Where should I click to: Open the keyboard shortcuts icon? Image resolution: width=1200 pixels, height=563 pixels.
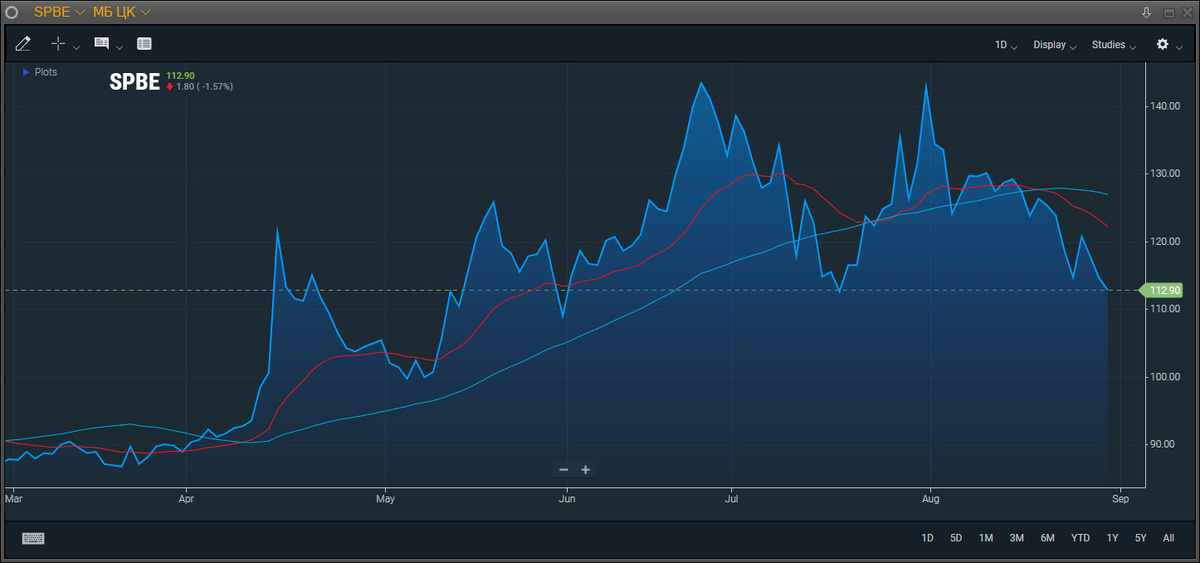(x=33, y=538)
